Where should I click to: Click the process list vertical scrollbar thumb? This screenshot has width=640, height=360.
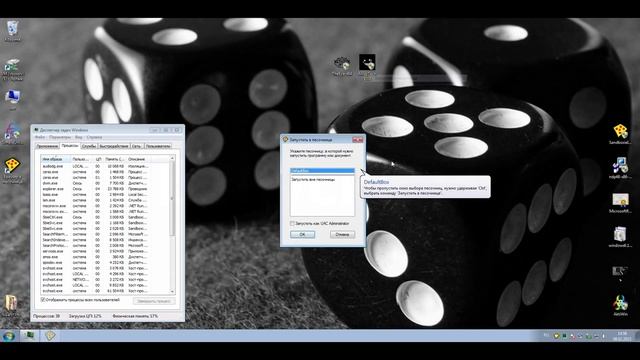(172, 198)
